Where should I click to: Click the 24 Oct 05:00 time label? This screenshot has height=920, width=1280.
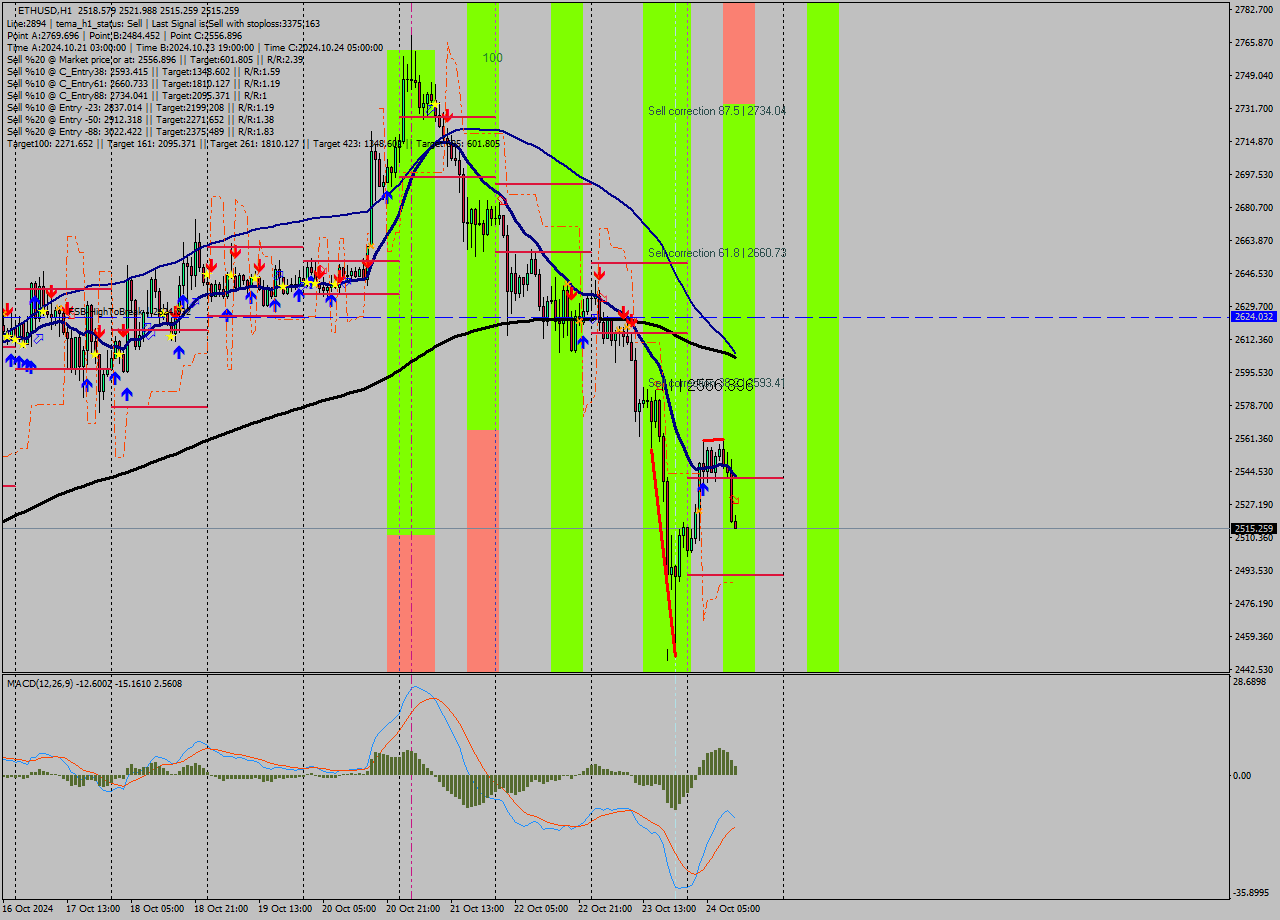pyautogui.click(x=731, y=909)
